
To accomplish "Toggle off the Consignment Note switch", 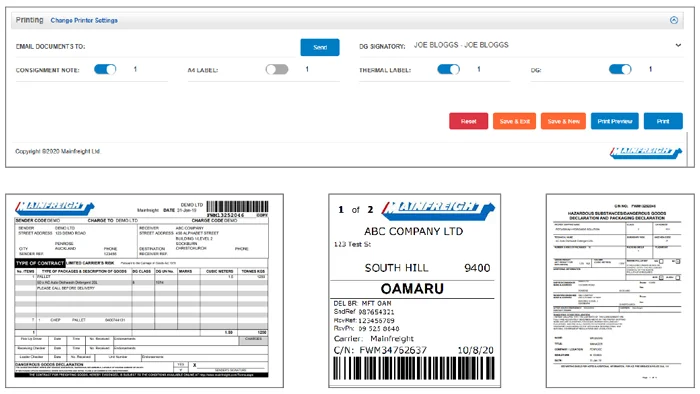I will tap(105, 69).
